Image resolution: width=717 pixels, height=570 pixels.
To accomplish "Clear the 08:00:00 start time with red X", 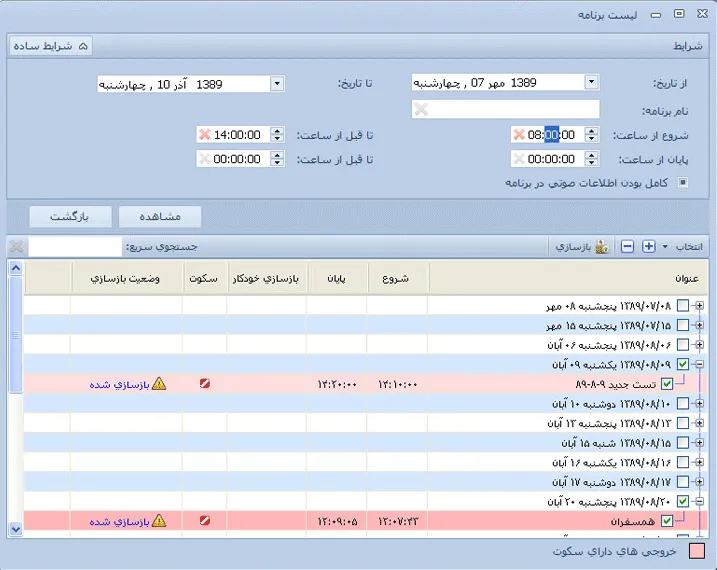I will (x=519, y=134).
